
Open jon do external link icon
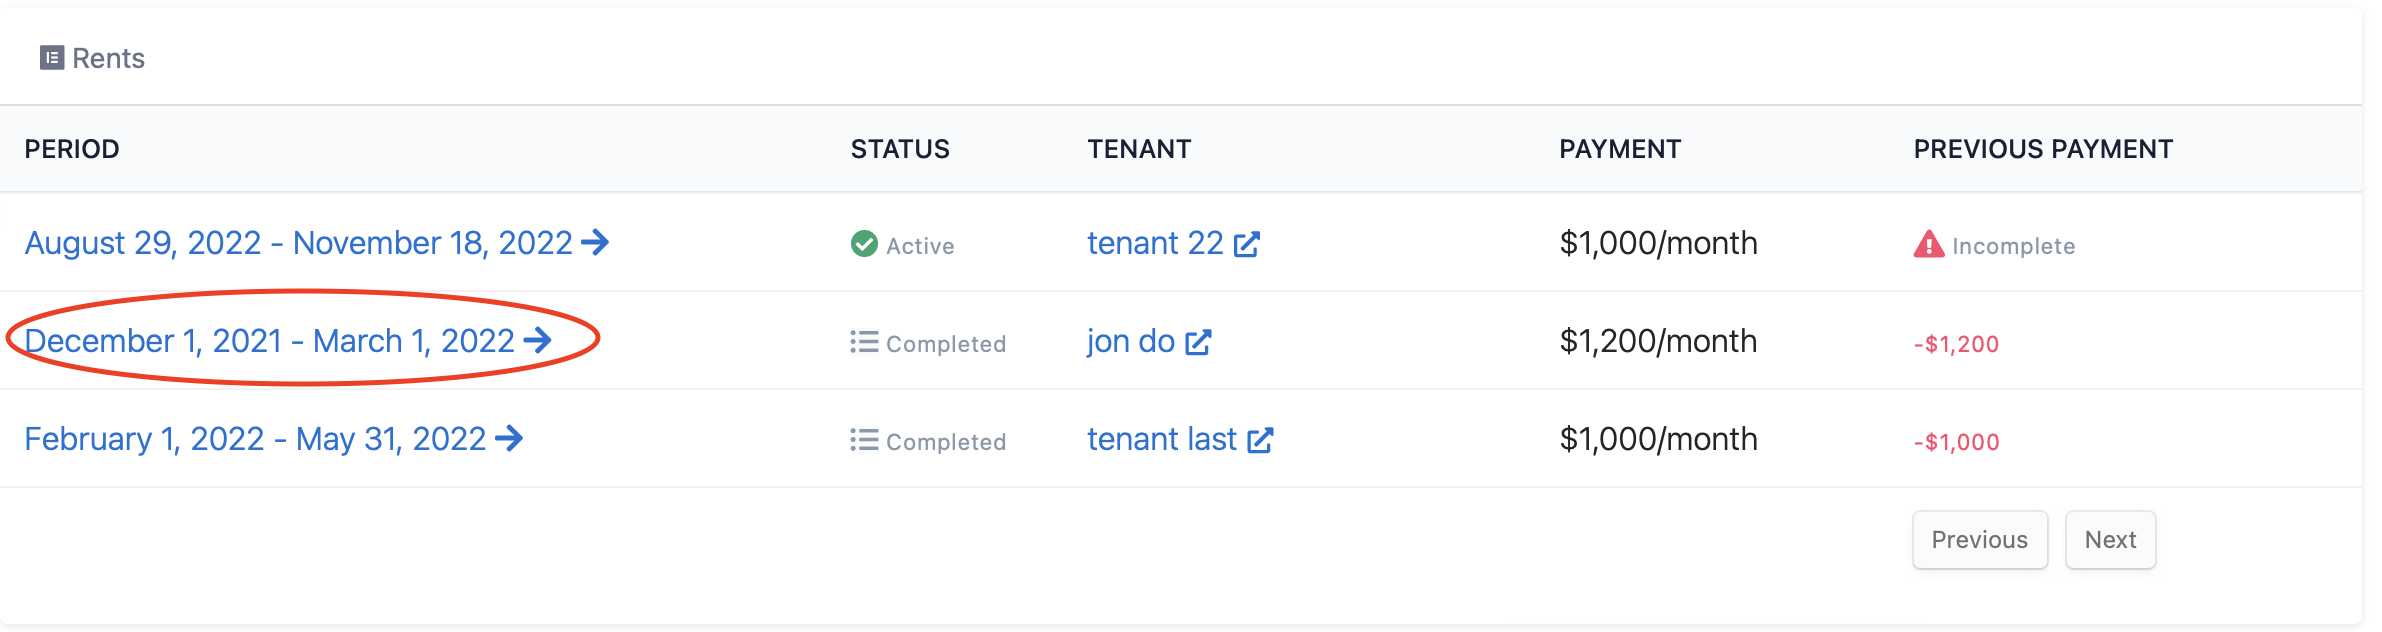click(1198, 342)
